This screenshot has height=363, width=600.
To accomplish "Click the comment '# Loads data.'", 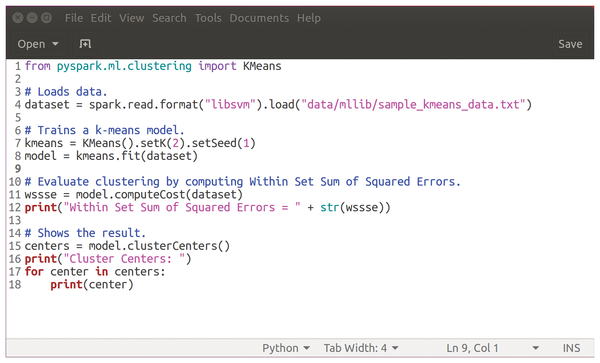I will coord(66,92).
